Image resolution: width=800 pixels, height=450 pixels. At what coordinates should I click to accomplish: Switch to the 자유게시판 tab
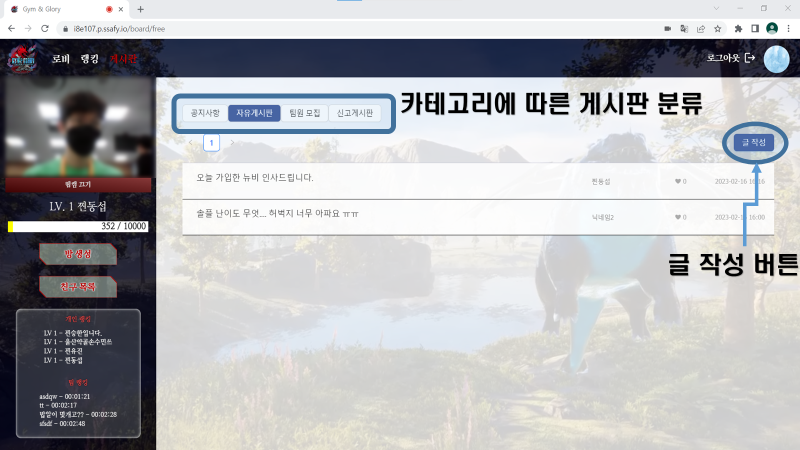(x=255, y=113)
